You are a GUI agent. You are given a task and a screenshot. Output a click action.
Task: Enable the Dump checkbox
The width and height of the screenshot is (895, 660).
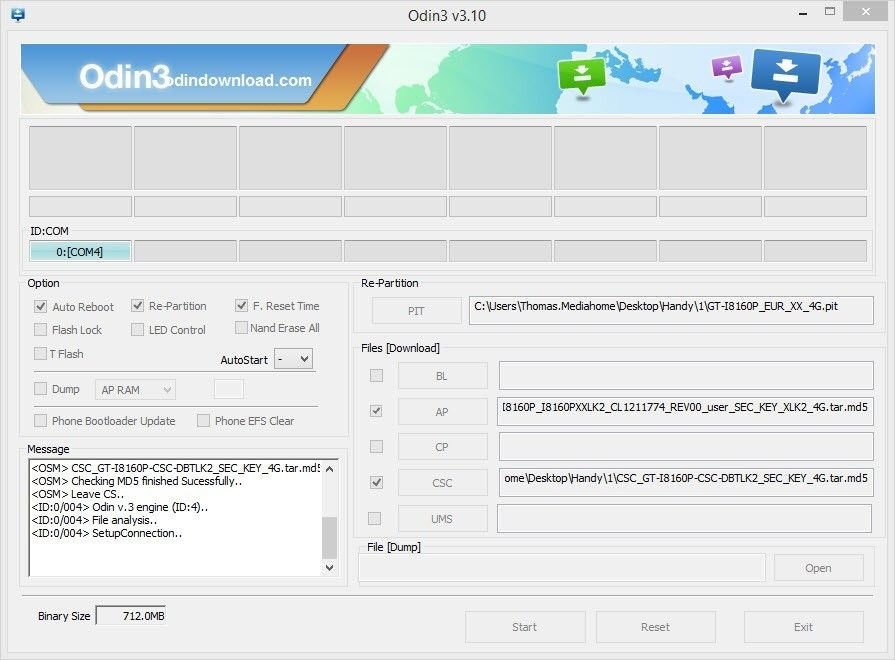click(x=41, y=389)
